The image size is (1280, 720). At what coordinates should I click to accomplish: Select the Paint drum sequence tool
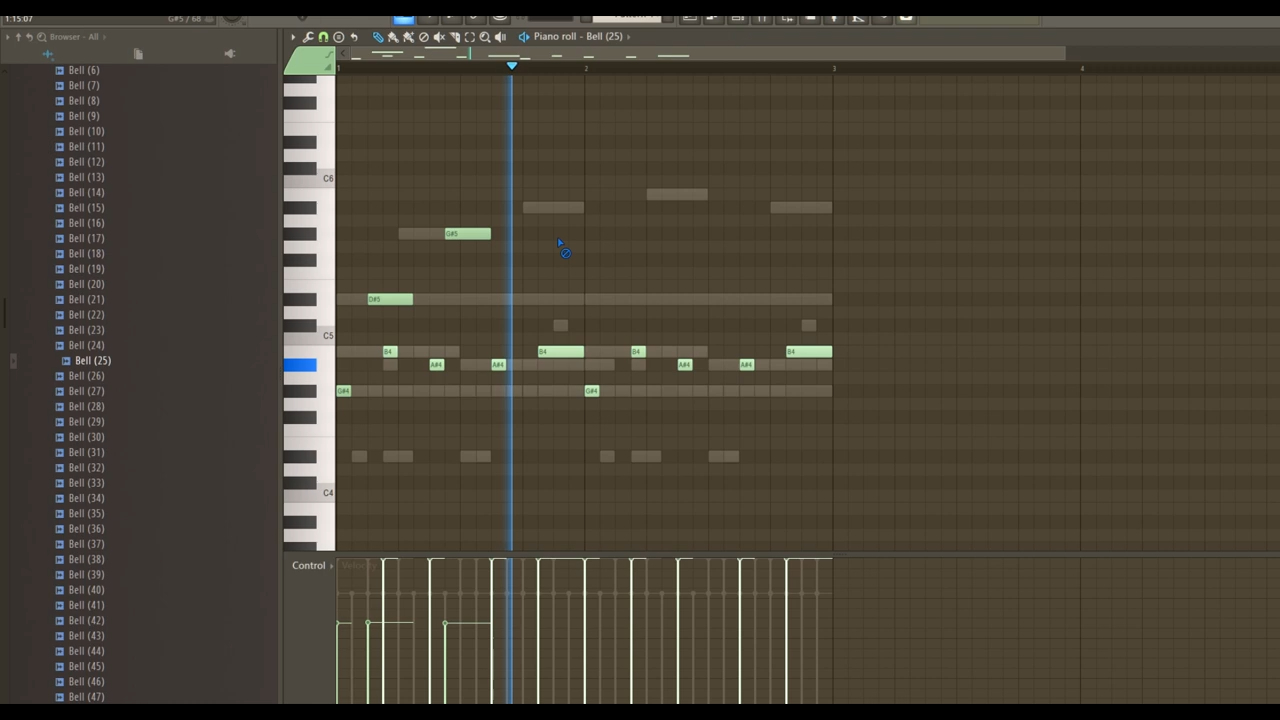point(408,37)
